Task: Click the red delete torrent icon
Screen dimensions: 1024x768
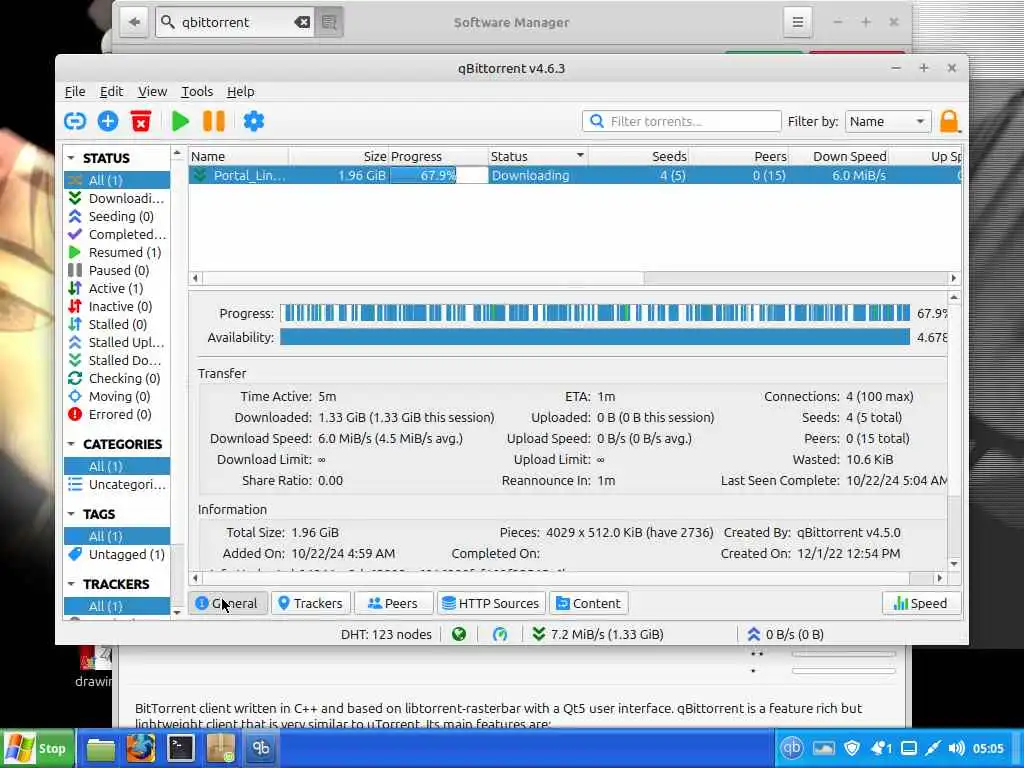Action: click(x=140, y=121)
